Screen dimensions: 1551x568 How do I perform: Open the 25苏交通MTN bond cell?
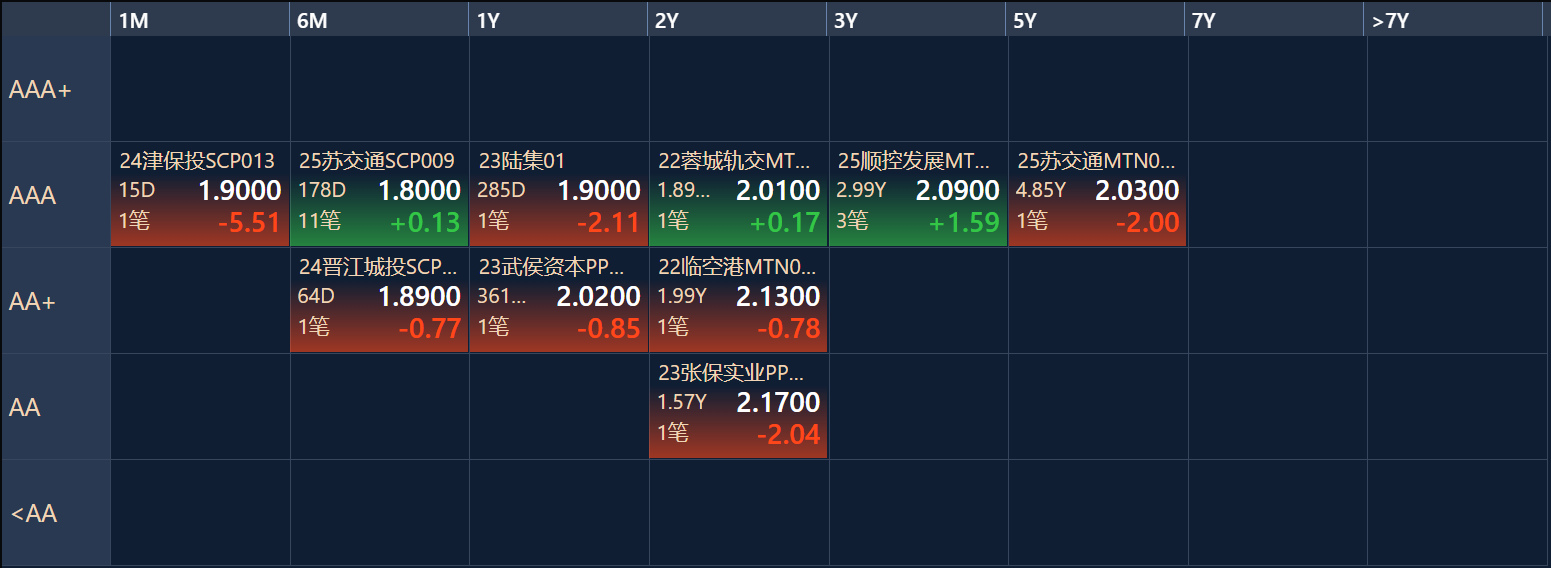[x=1097, y=194]
